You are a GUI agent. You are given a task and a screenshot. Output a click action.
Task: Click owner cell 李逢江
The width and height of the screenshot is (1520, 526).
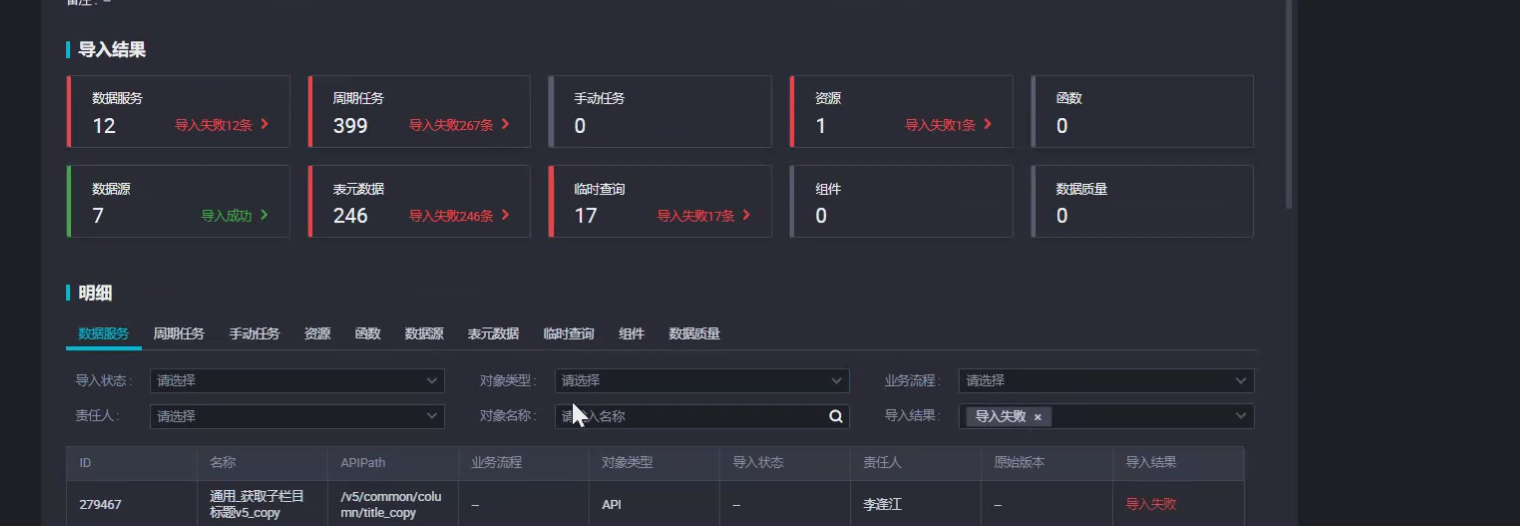pos(883,505)
